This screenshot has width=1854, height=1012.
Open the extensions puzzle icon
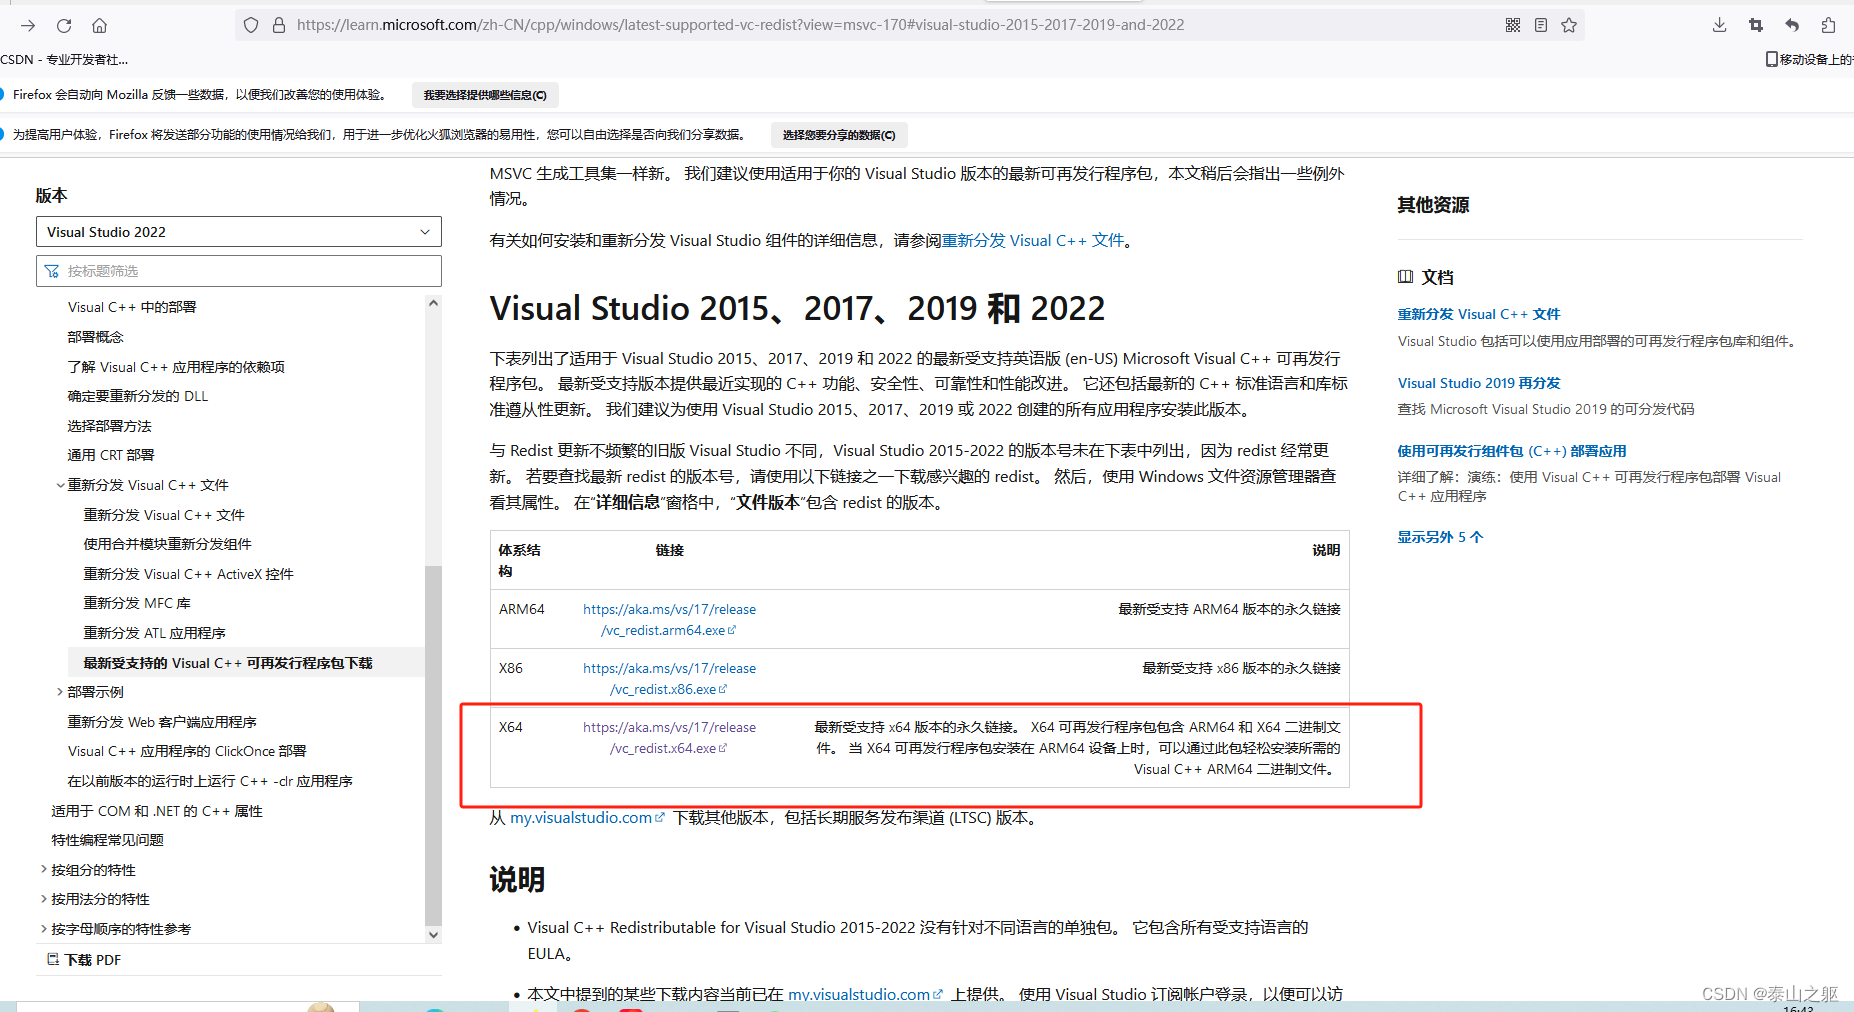tap(1828, 25)
